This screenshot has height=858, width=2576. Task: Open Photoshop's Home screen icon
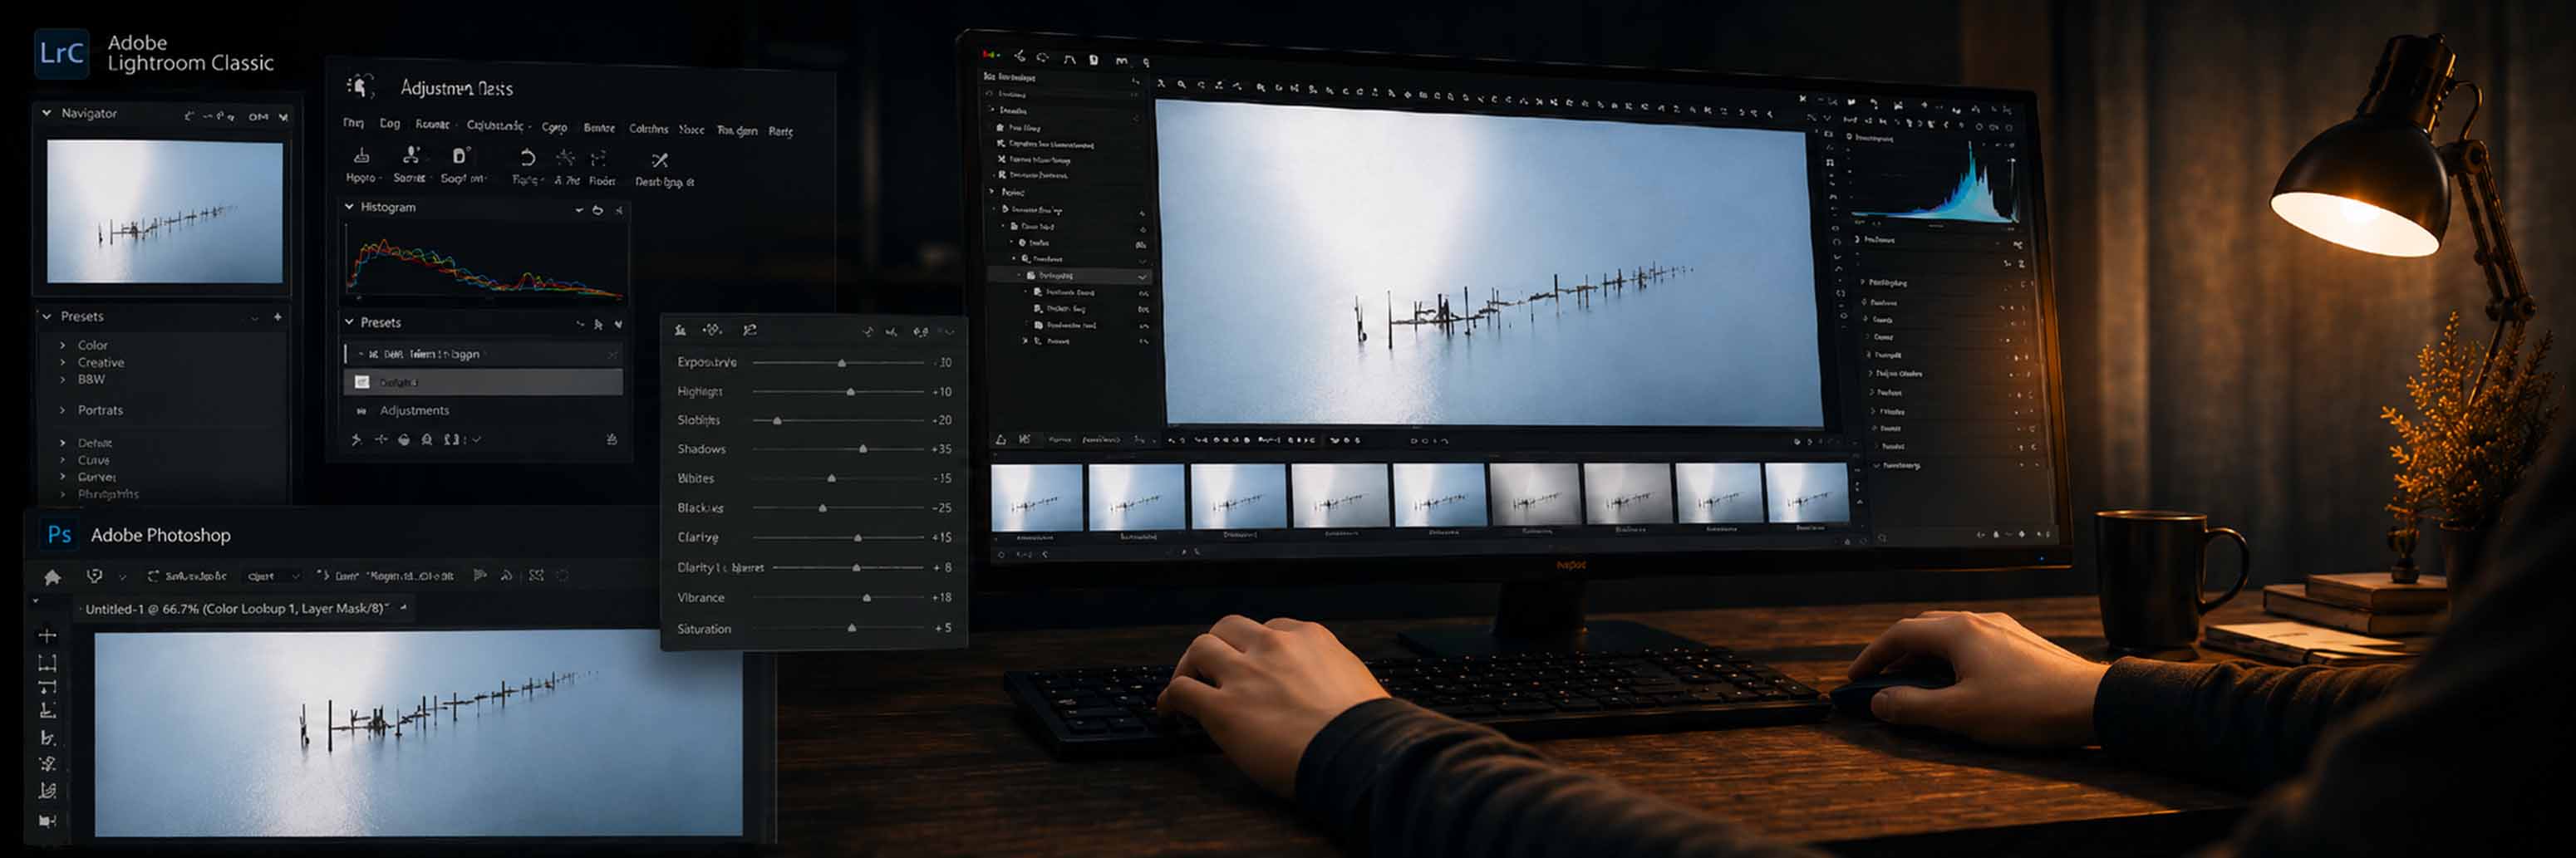(x=52, y=576)
